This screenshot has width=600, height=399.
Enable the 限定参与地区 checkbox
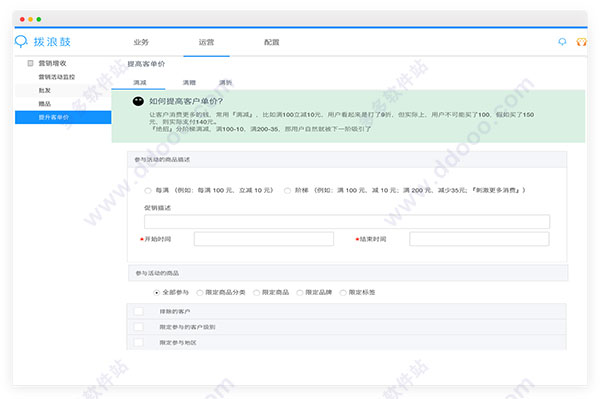pyautogui.click(x=139, y=342)
